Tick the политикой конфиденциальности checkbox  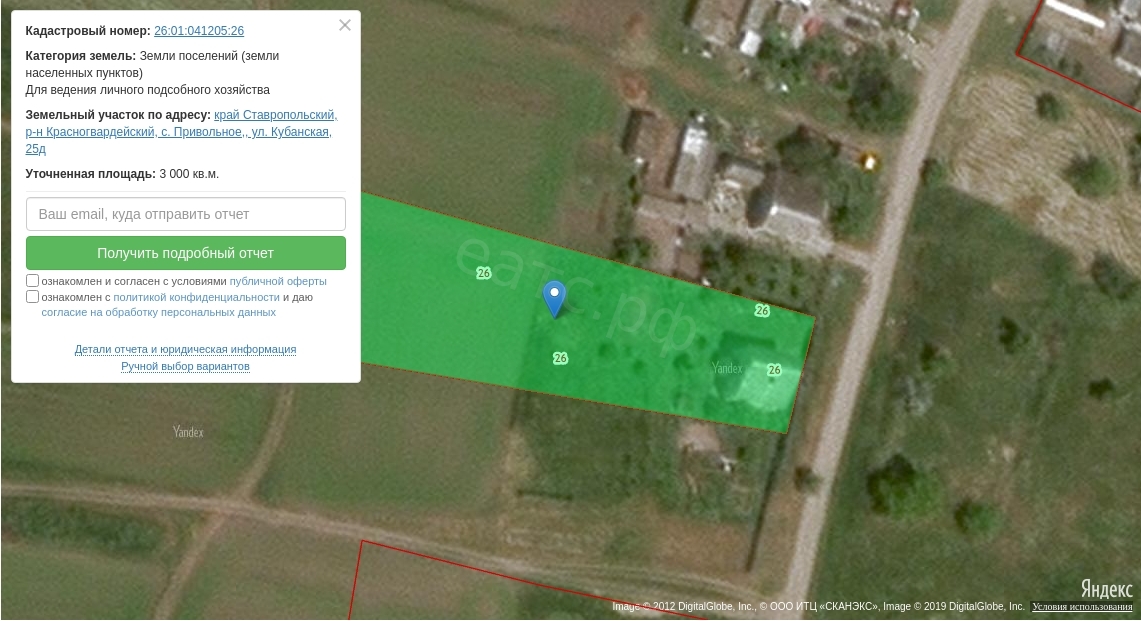pyautogui.click(x=32, y=297)
